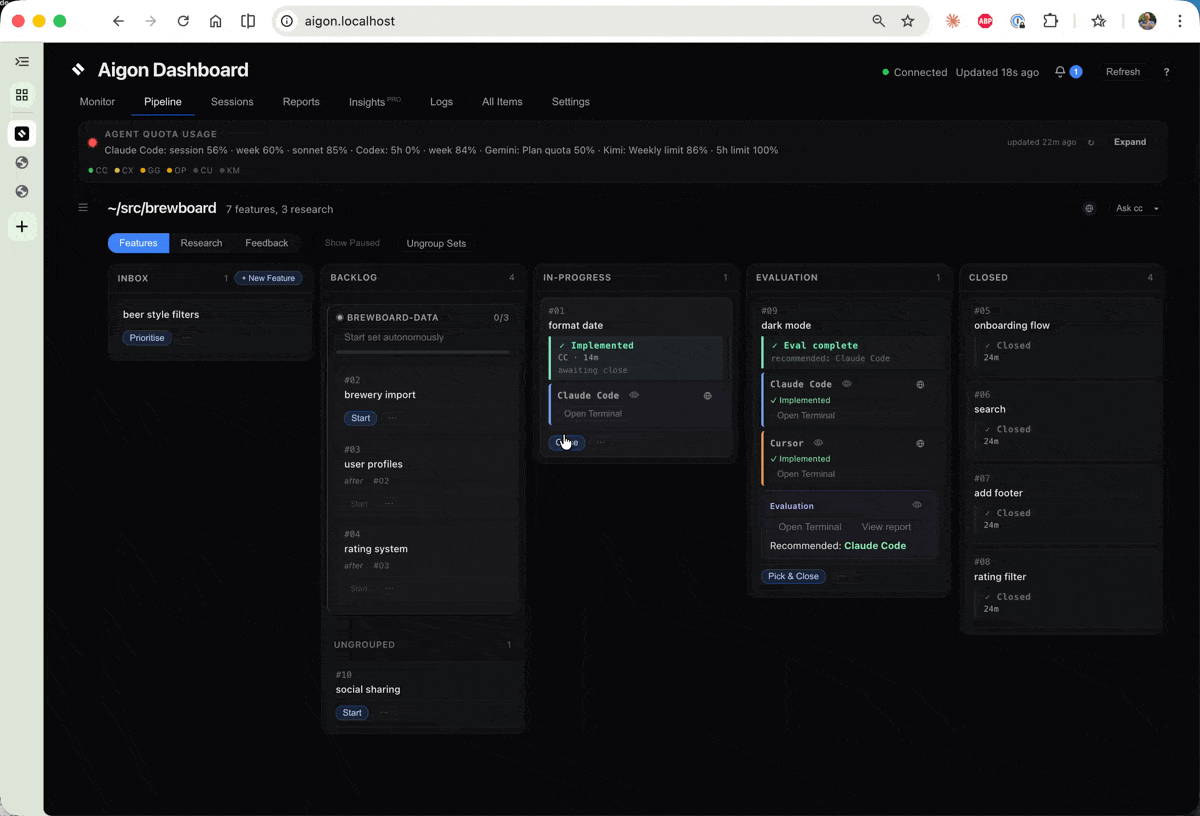Open the more menu on format date card
Image resolution: width=1200 pixels, height=816 pixels.
click(x=601, y=442)
